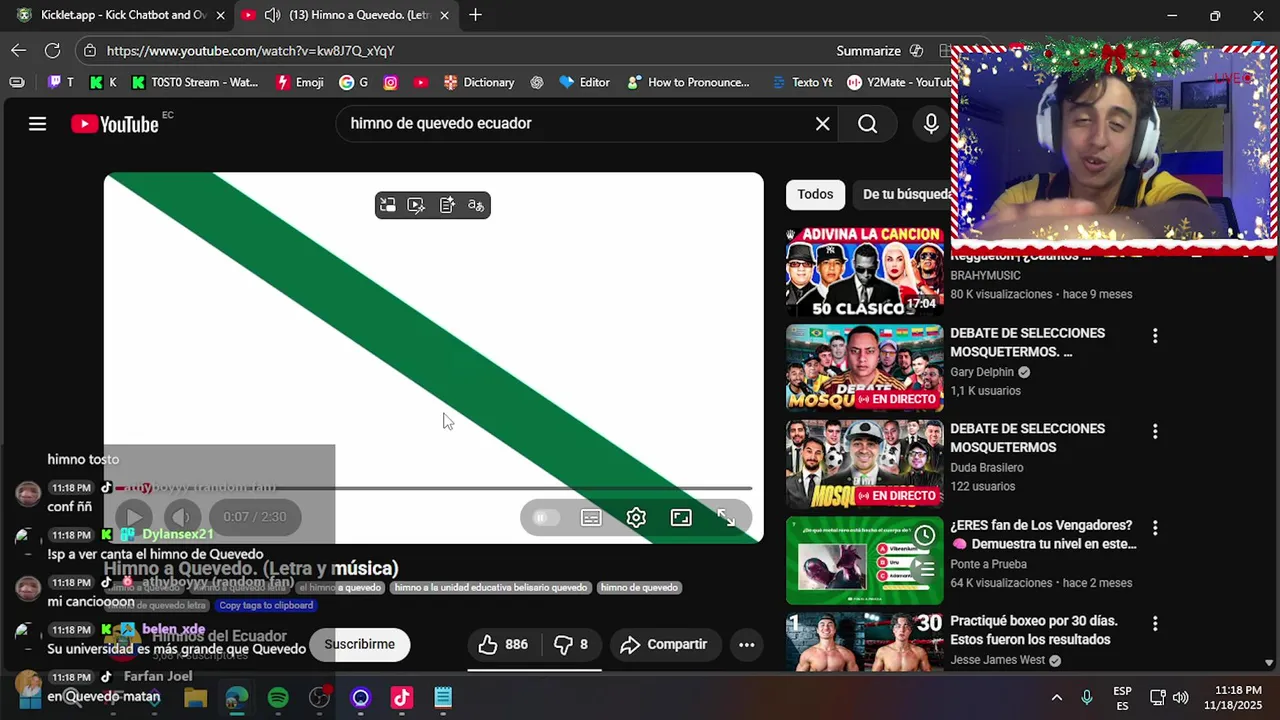
Task: Seek in the video progress bar
Action: click(433, 488)
